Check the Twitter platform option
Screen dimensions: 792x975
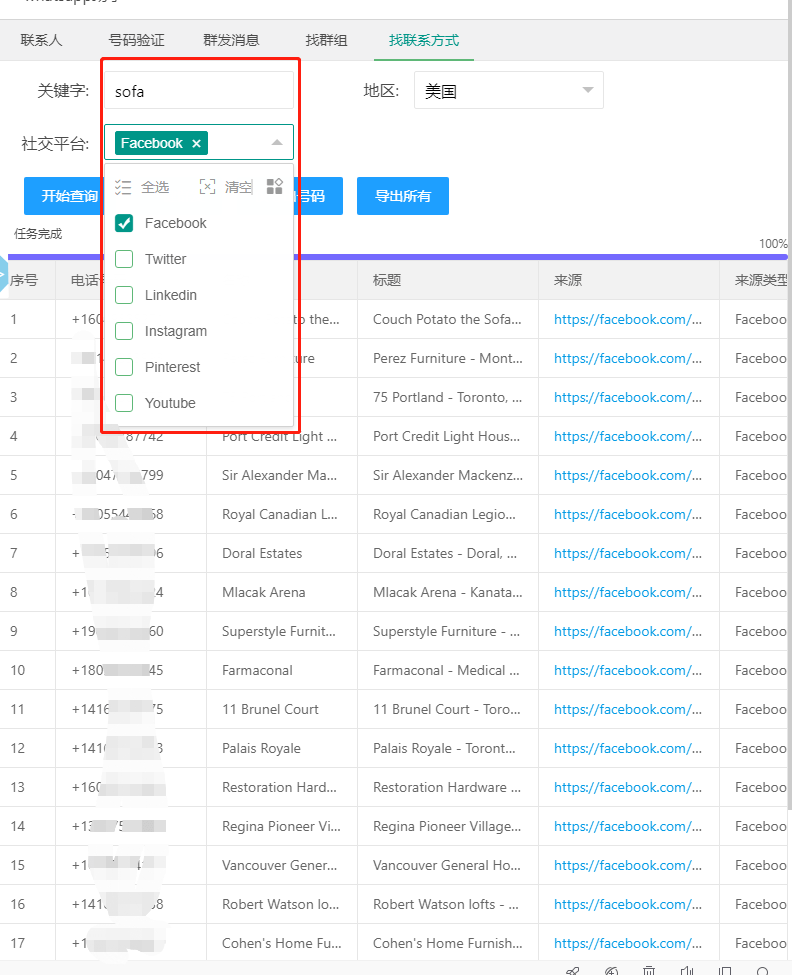point(125,259)
